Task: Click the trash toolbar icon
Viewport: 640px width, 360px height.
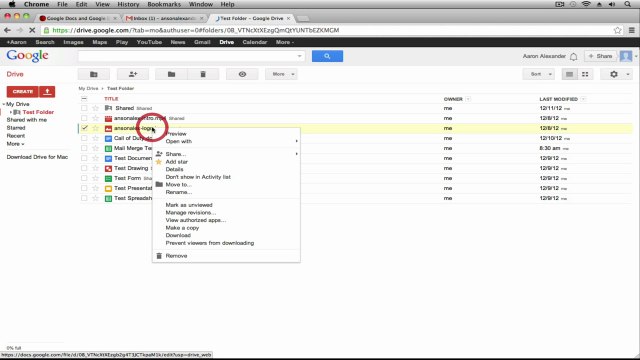Action: coord(203,74)
